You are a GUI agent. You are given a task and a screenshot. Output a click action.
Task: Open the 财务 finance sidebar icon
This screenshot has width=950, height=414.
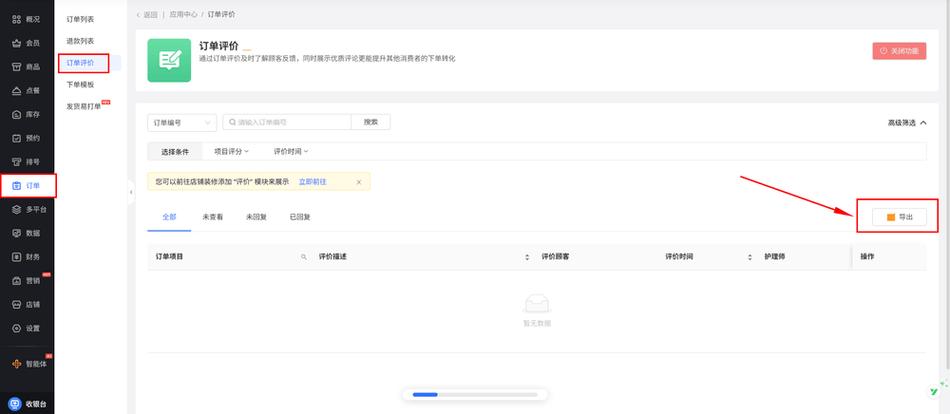17,257
